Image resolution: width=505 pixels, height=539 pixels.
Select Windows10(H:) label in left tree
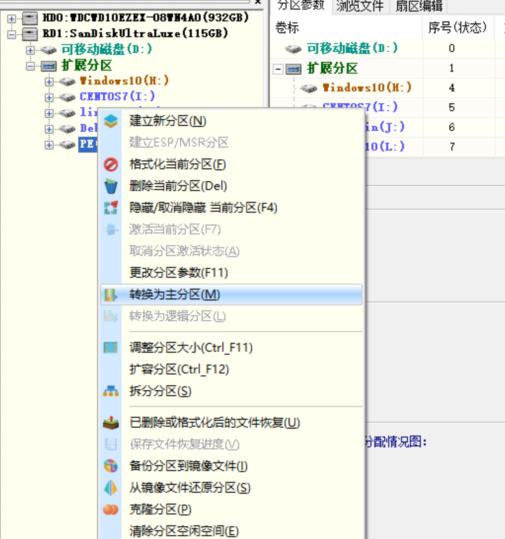pyautogui.click(x=124, y=81)
